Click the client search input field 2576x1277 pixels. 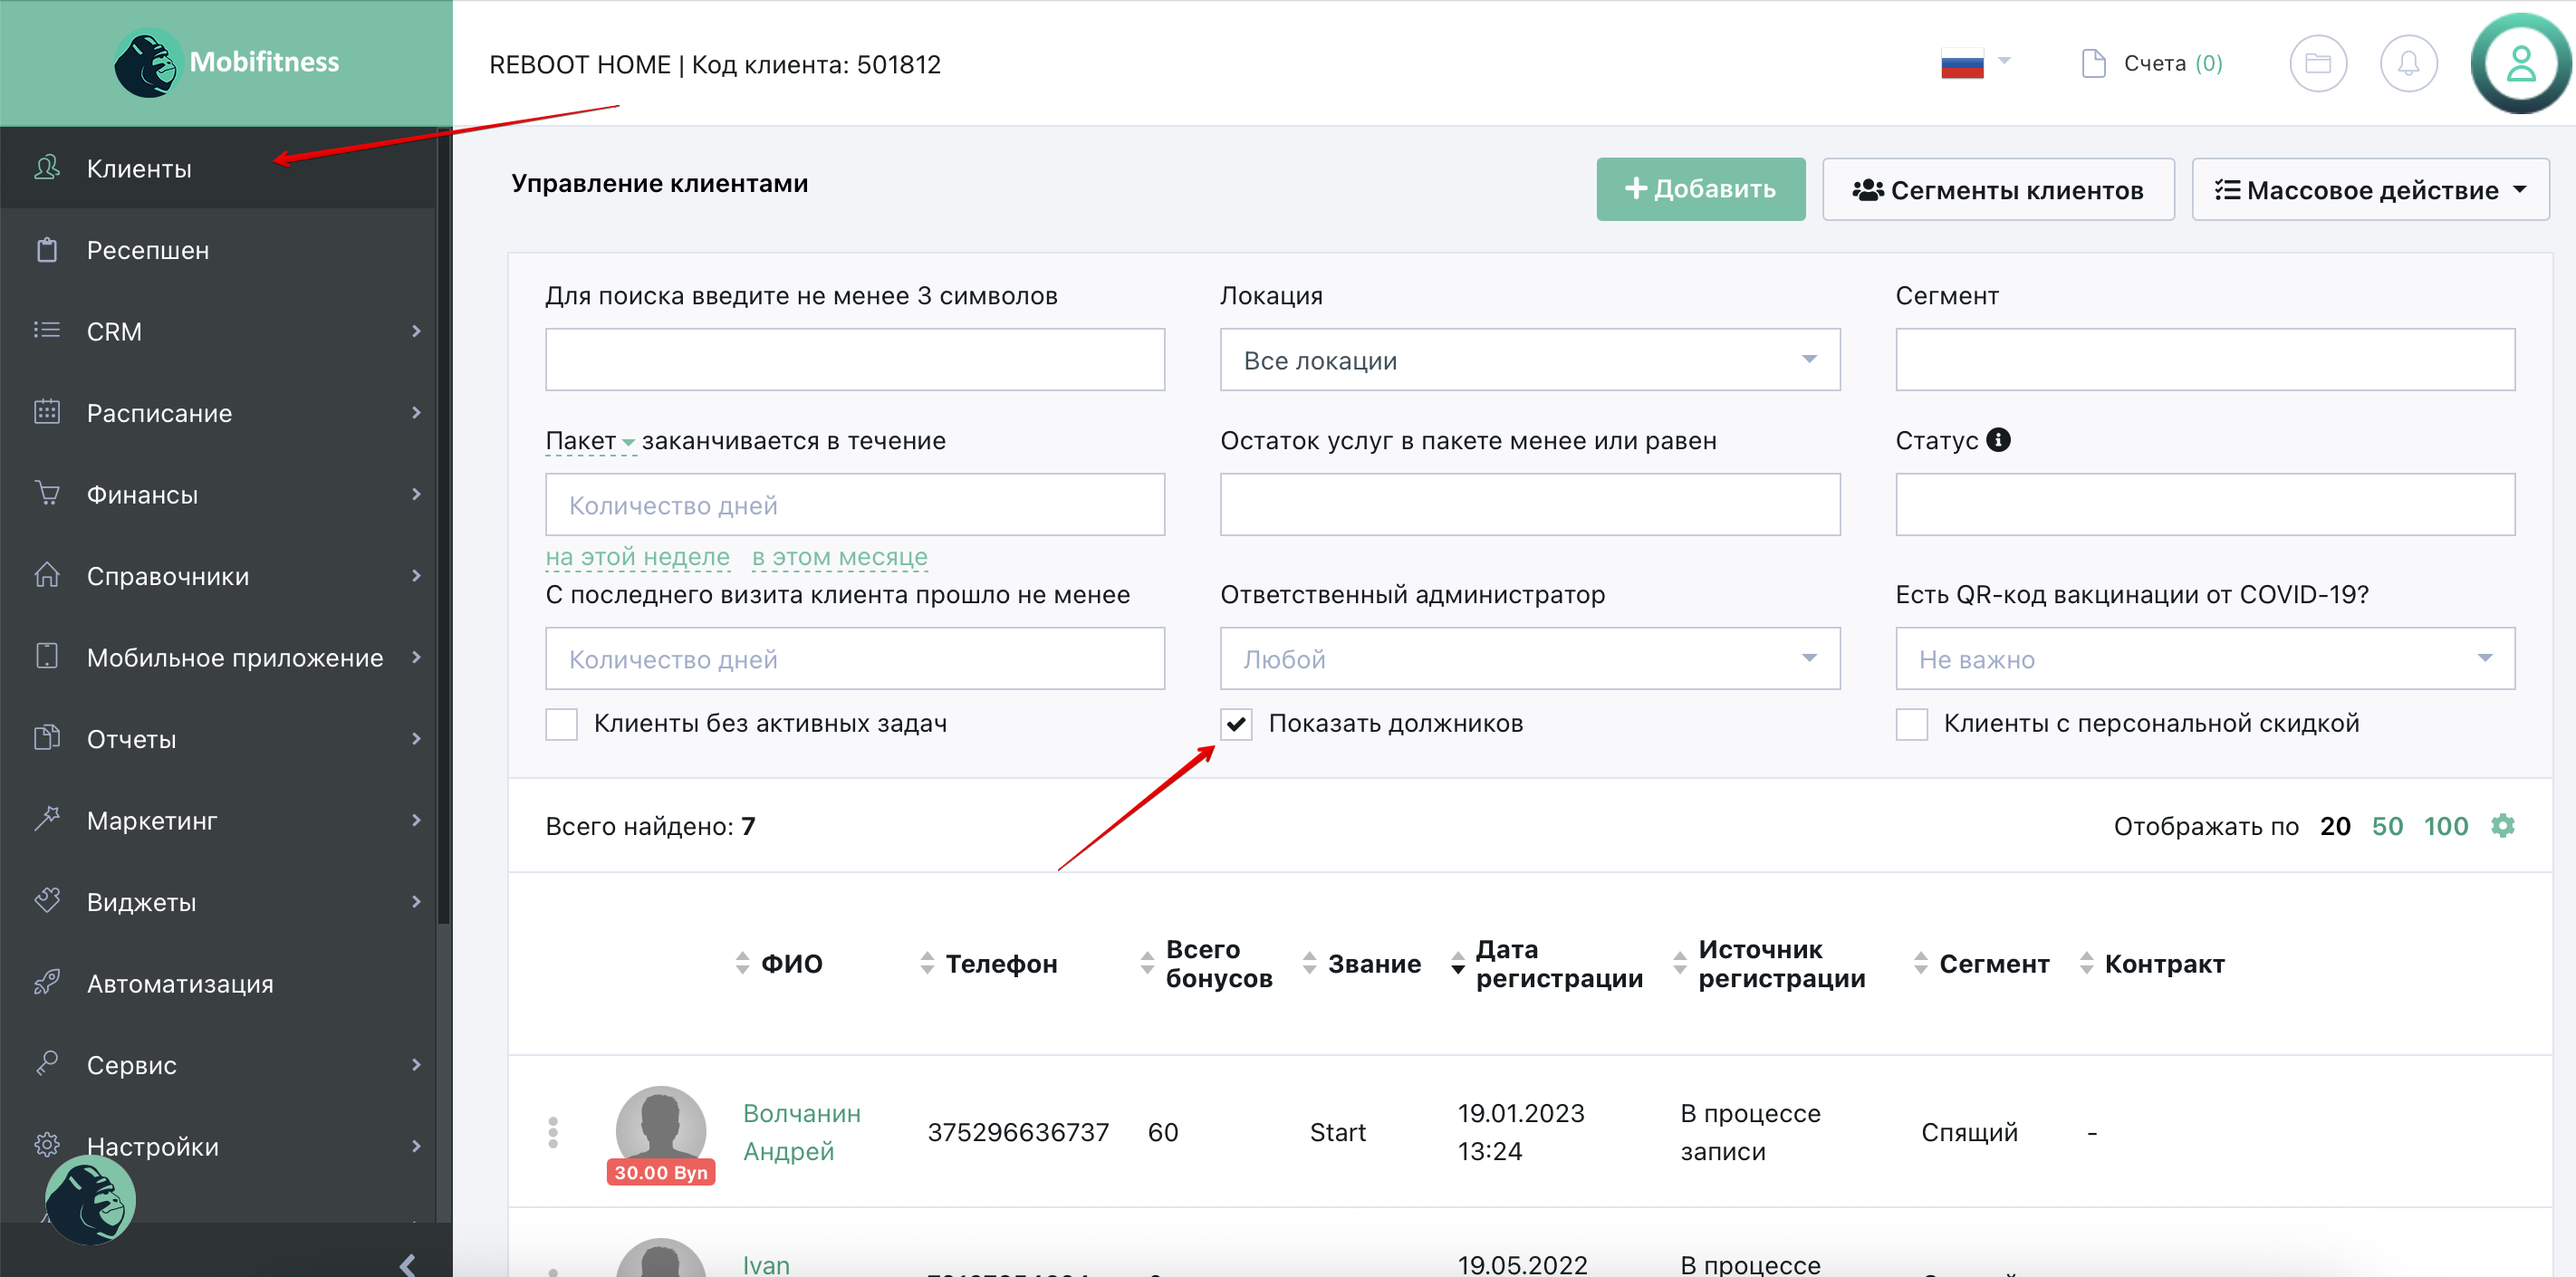coord(854,360)
